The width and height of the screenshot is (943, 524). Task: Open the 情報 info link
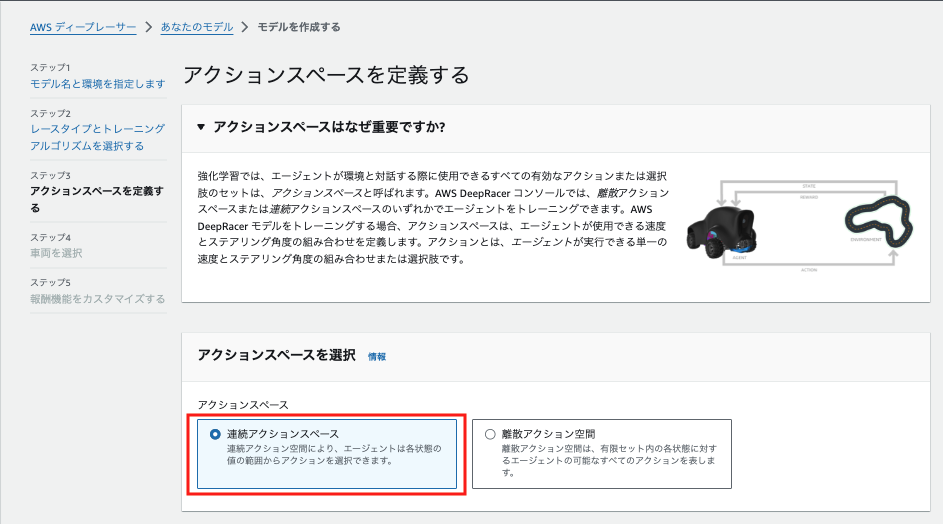[376, 357]
